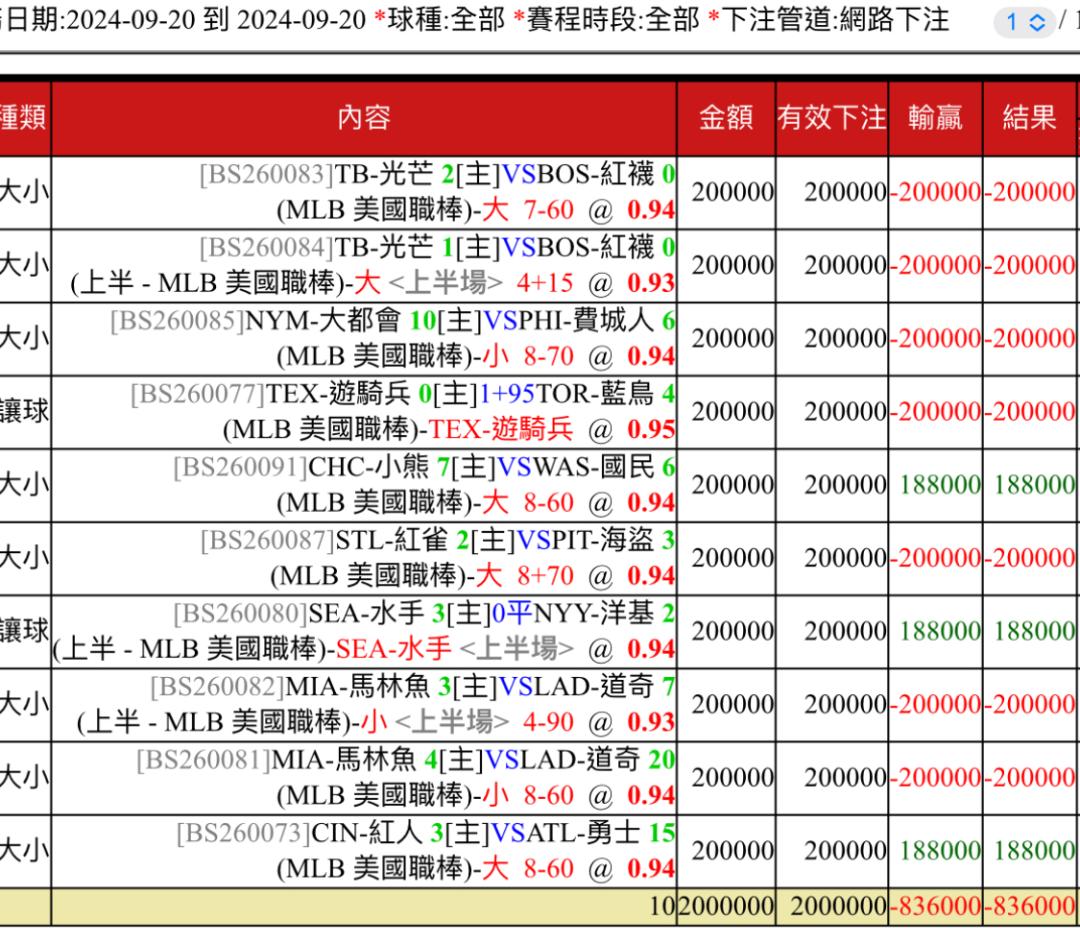The image size is (1080, 944).
Task: Click the TOR-藍鳥 team name
Action: tap(595, 394)
